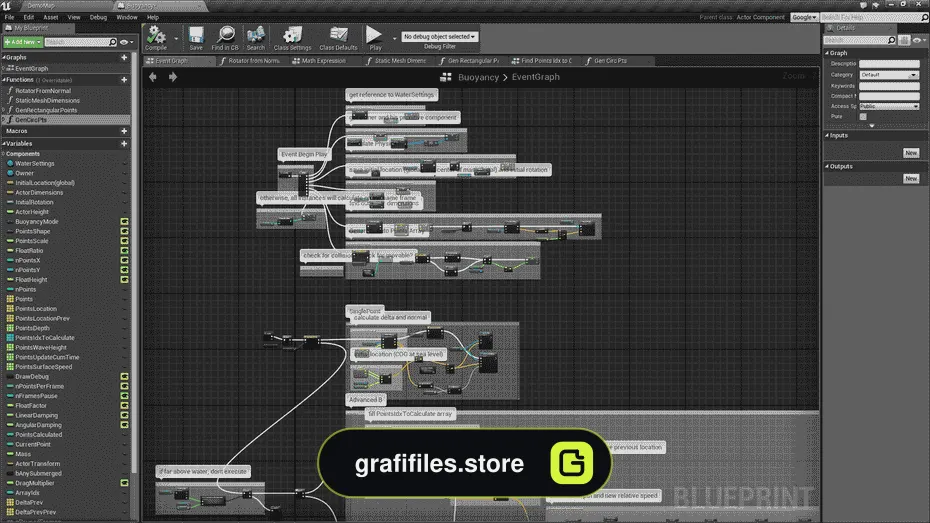Open the File menu
This screenshot has height=523, width=930.
click(x=9, y=17)
